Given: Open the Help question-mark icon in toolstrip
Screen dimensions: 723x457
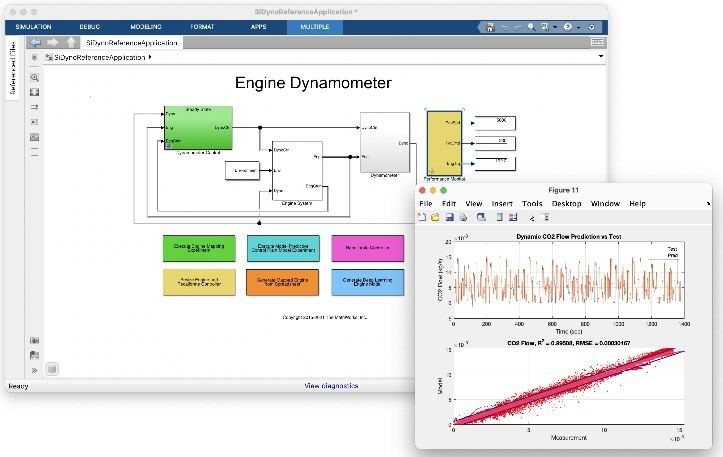Looking at the screenshot, I should point(568,27).
